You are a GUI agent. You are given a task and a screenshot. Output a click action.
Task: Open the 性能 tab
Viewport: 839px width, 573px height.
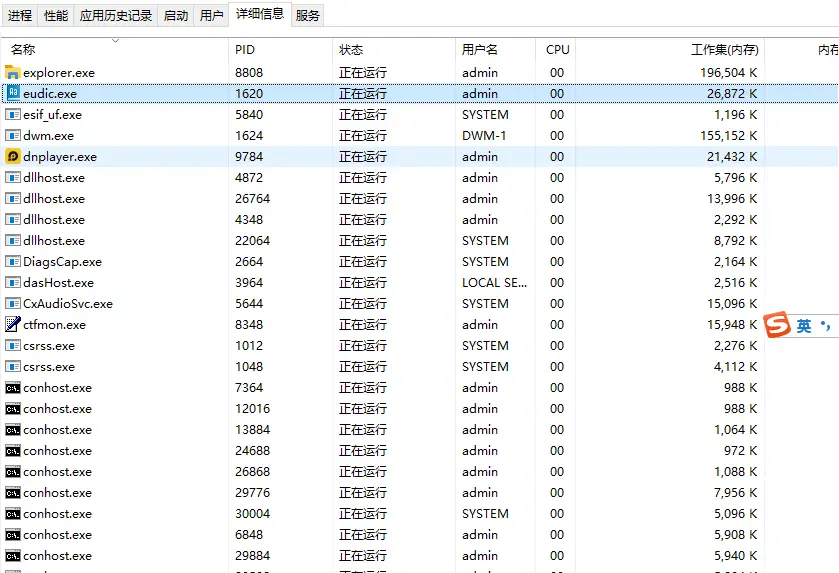point(56,16)
